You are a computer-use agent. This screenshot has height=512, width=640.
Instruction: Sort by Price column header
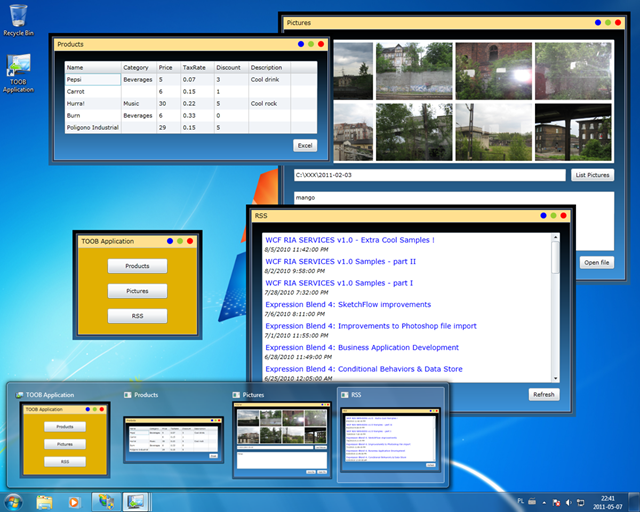(x=169, y=67)
